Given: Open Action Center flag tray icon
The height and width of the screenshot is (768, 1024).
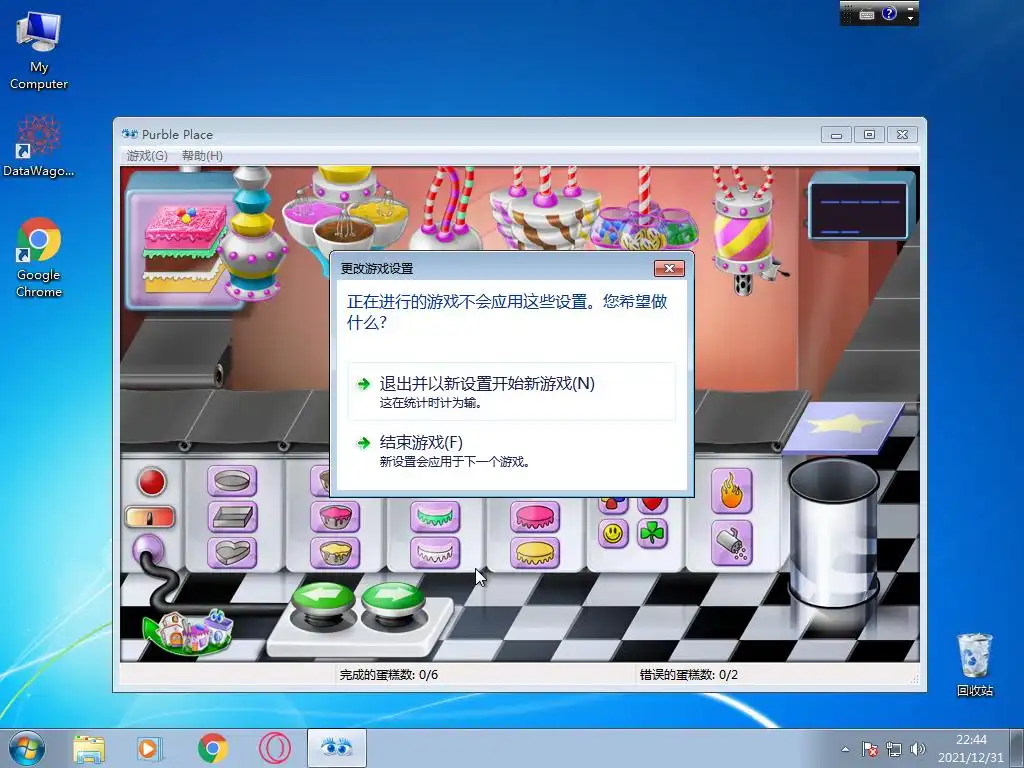Looking at the screenshot, I should click(869, 750).
